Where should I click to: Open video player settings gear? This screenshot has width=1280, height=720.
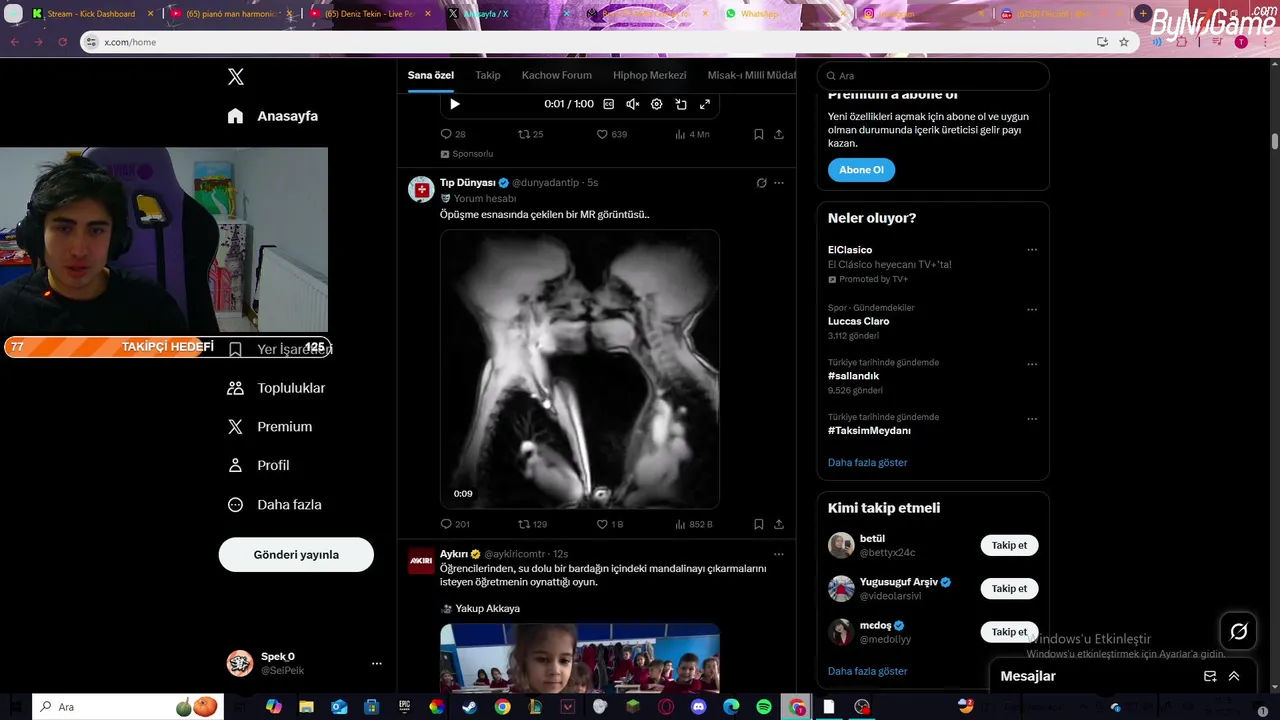[x=657, y=104]
